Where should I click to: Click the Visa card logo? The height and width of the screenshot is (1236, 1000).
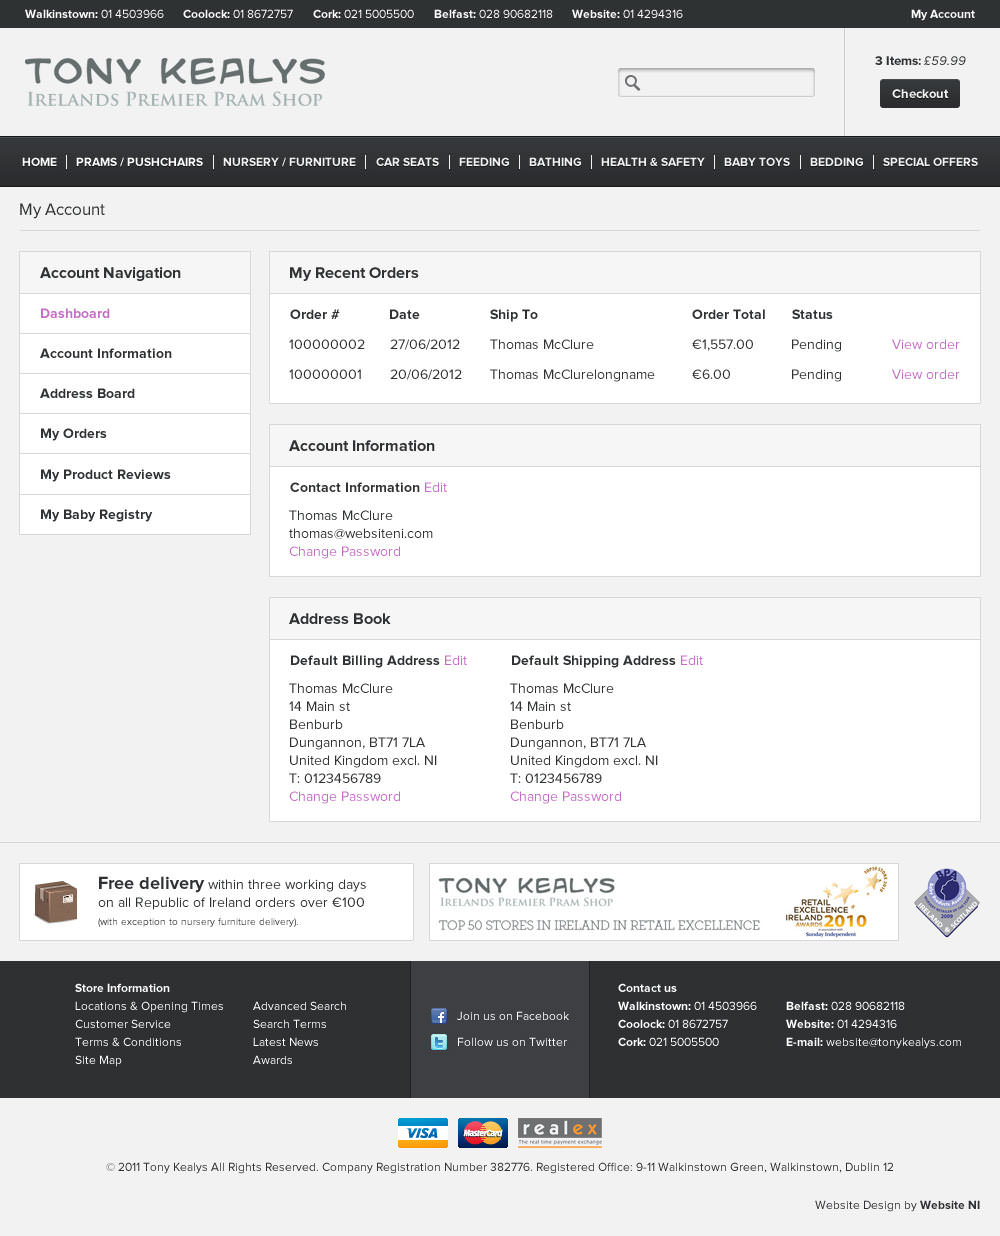(423, 1133)
